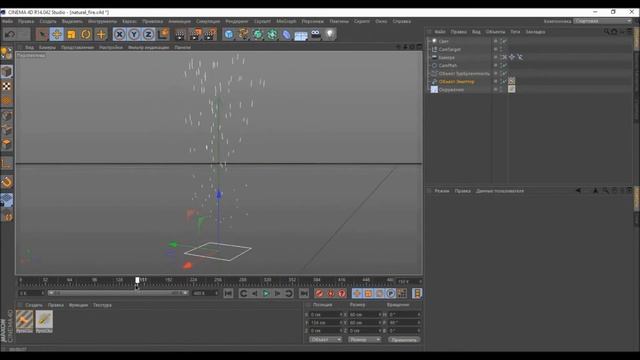Screen dimensions: 640x360
Task: Select the first material thumbnail
Action: [24, 320]
